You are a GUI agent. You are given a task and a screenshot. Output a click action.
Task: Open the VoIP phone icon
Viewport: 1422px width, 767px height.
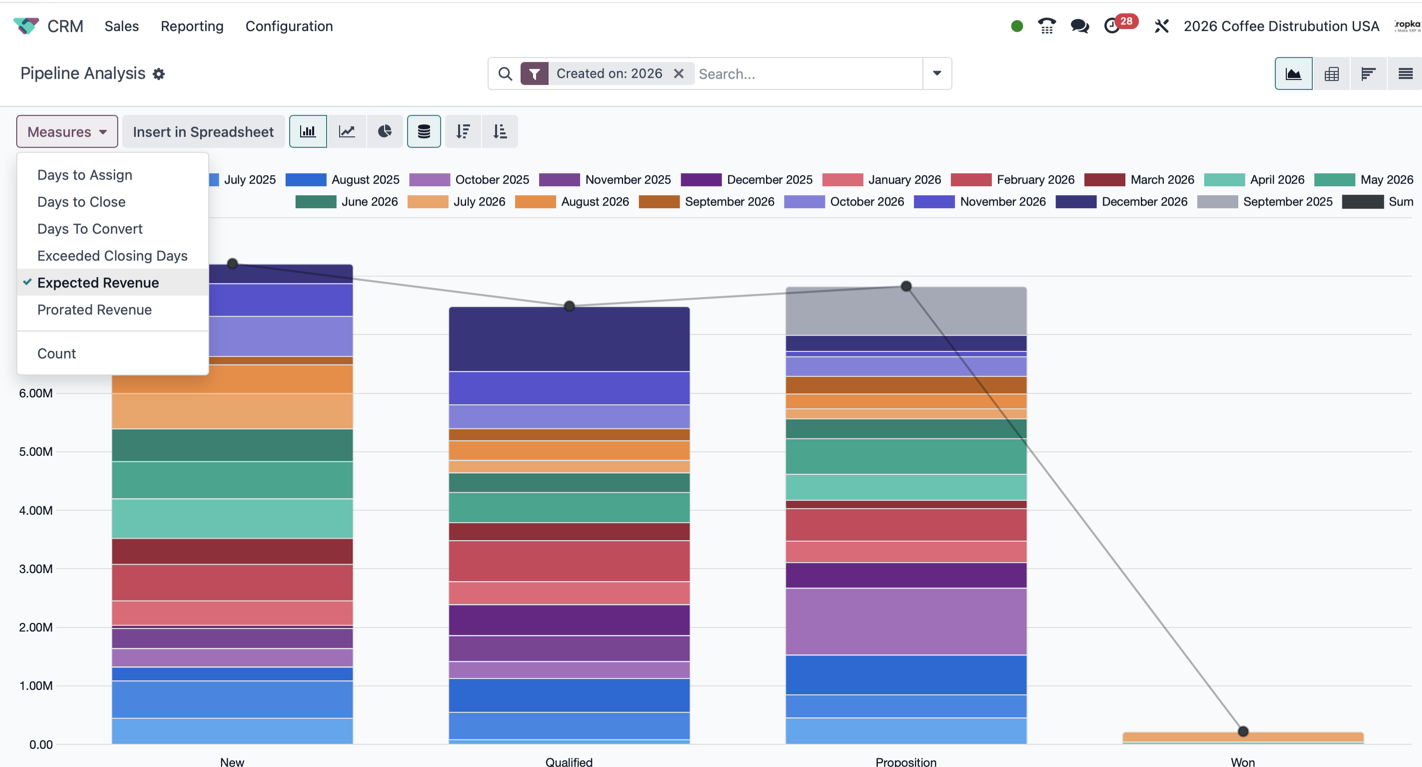click(x=1047, y=26)
